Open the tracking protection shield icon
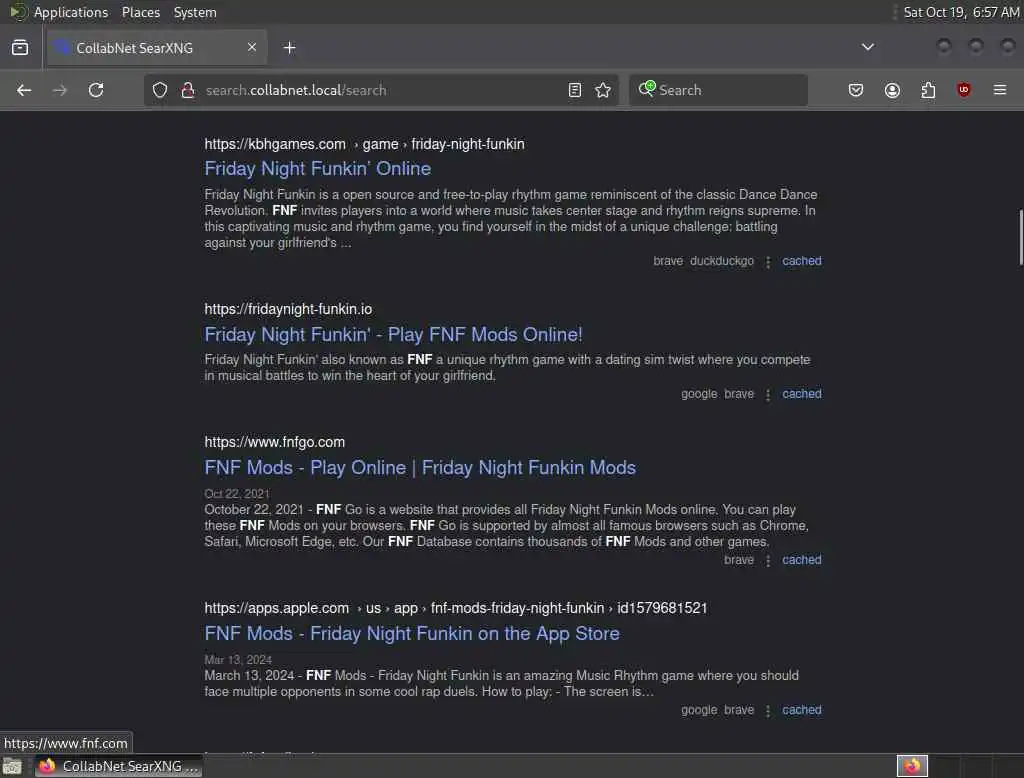This screenshot has height=778, width=1024. tap(160, 90)
